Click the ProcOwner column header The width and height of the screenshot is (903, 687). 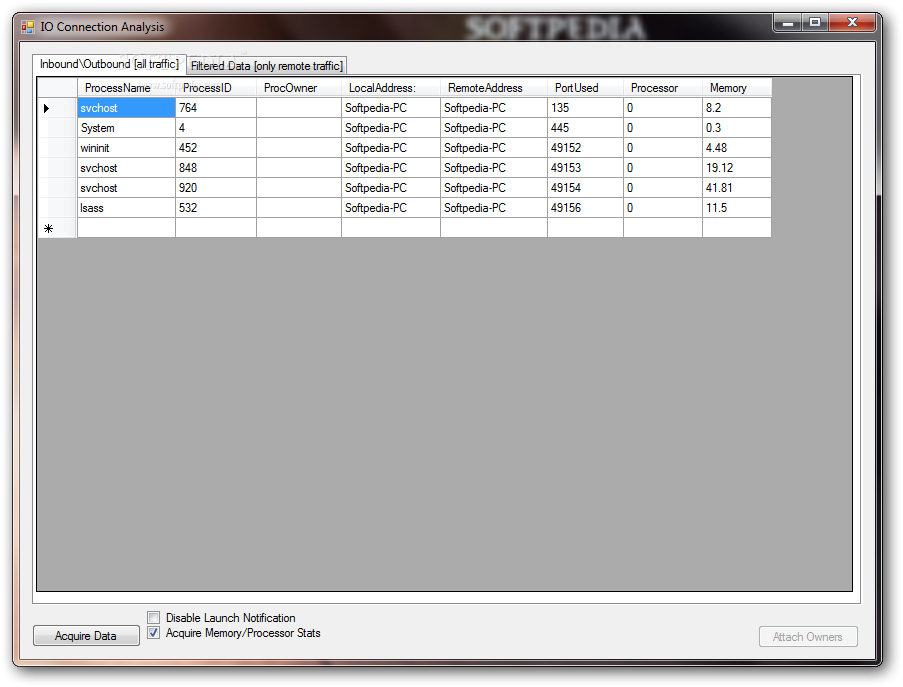299,88
